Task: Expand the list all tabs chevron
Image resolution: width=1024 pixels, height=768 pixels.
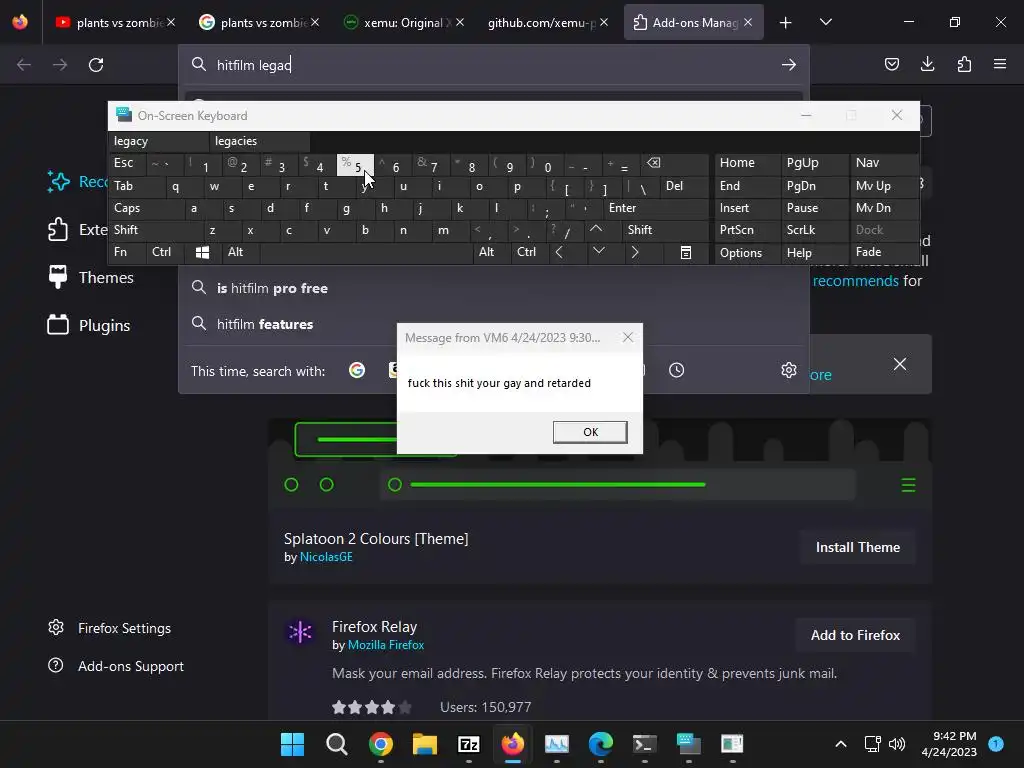Action: (x=825, y=22)
